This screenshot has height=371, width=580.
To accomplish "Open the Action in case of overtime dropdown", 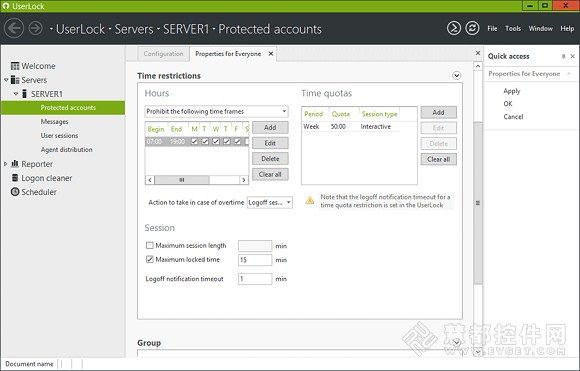I will [x=270, y=202].
